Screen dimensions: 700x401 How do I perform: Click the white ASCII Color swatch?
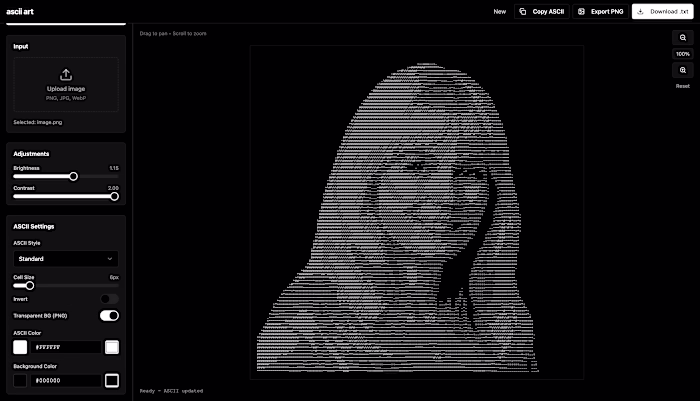pyautogui.click(x=20, y=347)
